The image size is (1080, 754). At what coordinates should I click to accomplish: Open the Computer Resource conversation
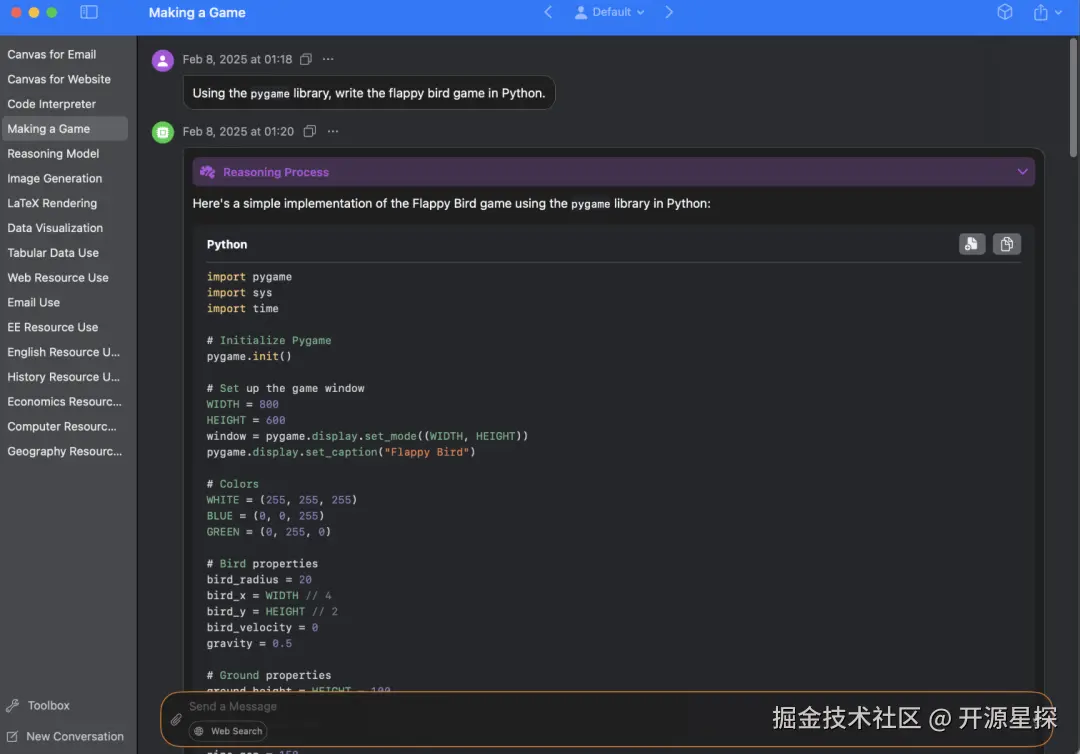64,426
